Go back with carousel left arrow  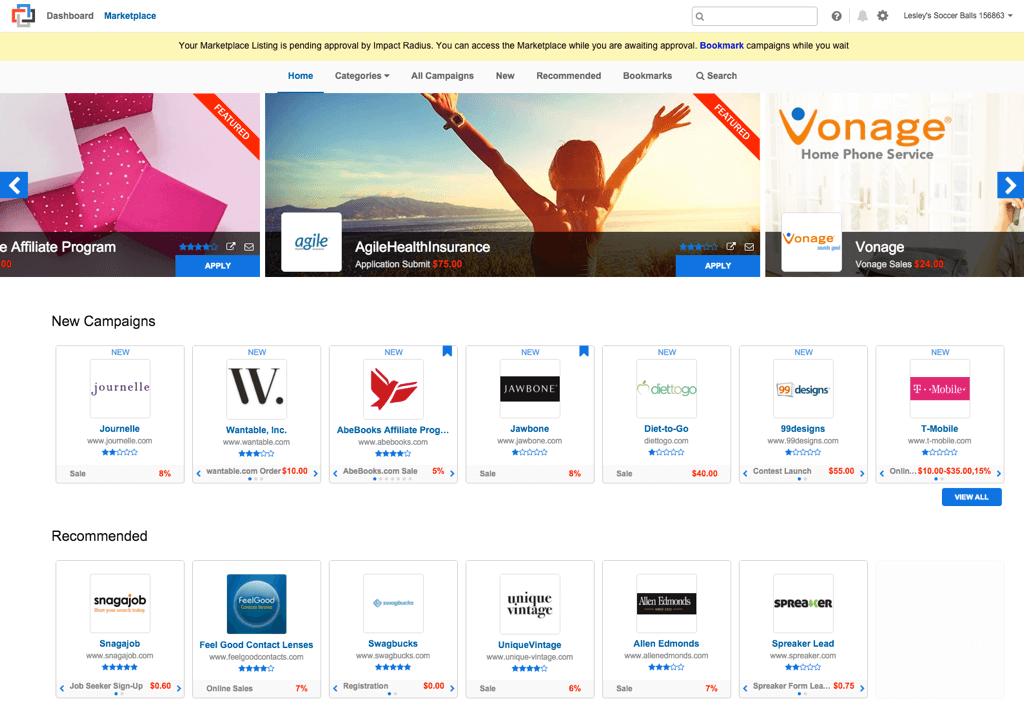(13, 185)
